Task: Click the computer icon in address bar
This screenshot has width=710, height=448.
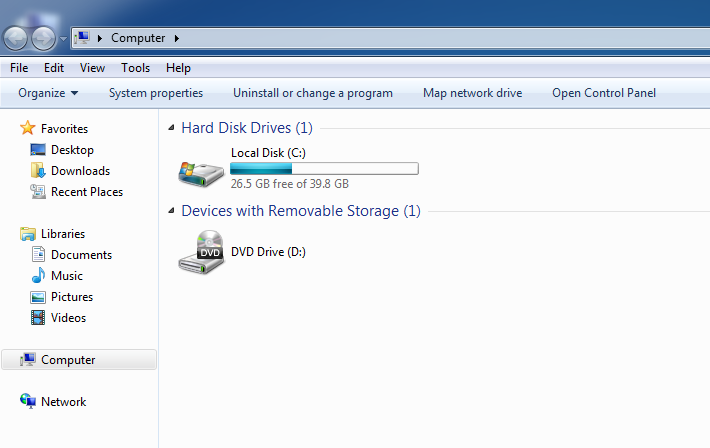Action: tap(82, 38)
